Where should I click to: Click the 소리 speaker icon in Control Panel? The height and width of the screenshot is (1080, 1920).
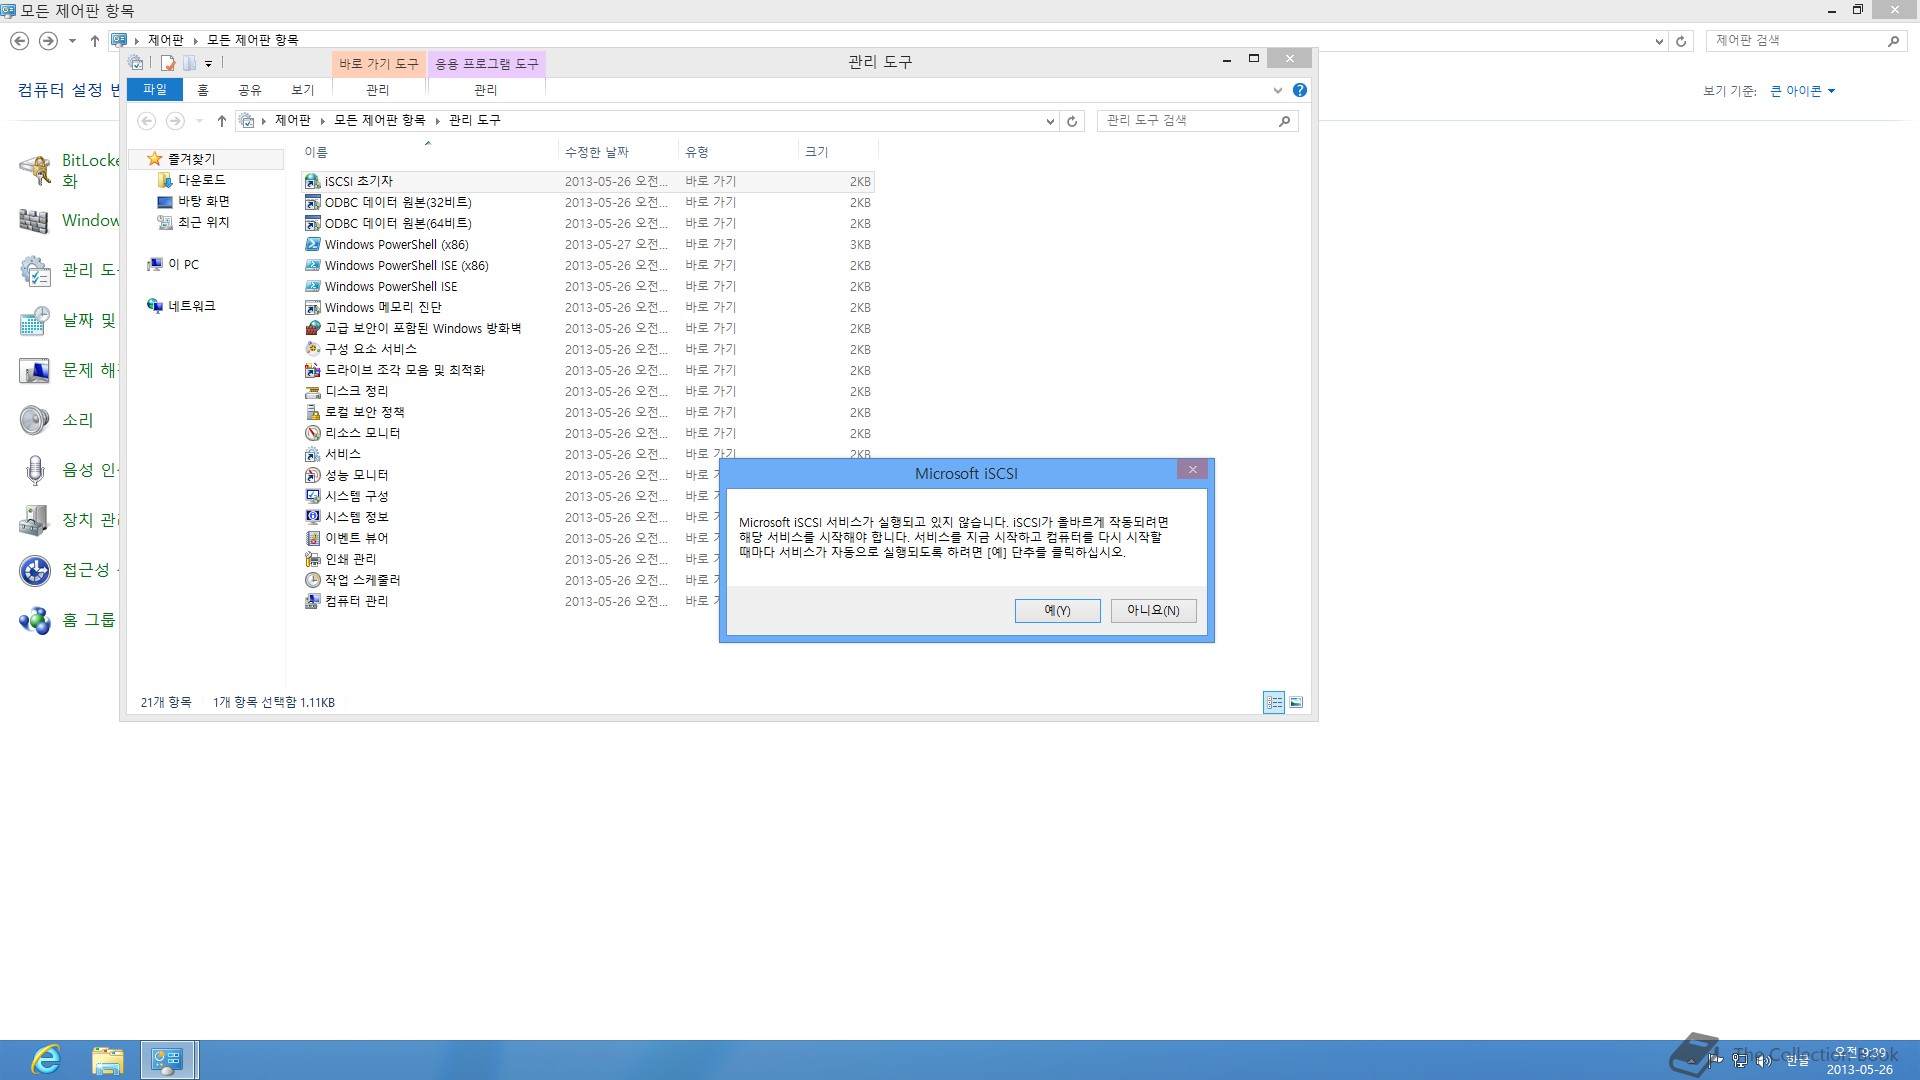pyautogui.click(x=35, y=420)
